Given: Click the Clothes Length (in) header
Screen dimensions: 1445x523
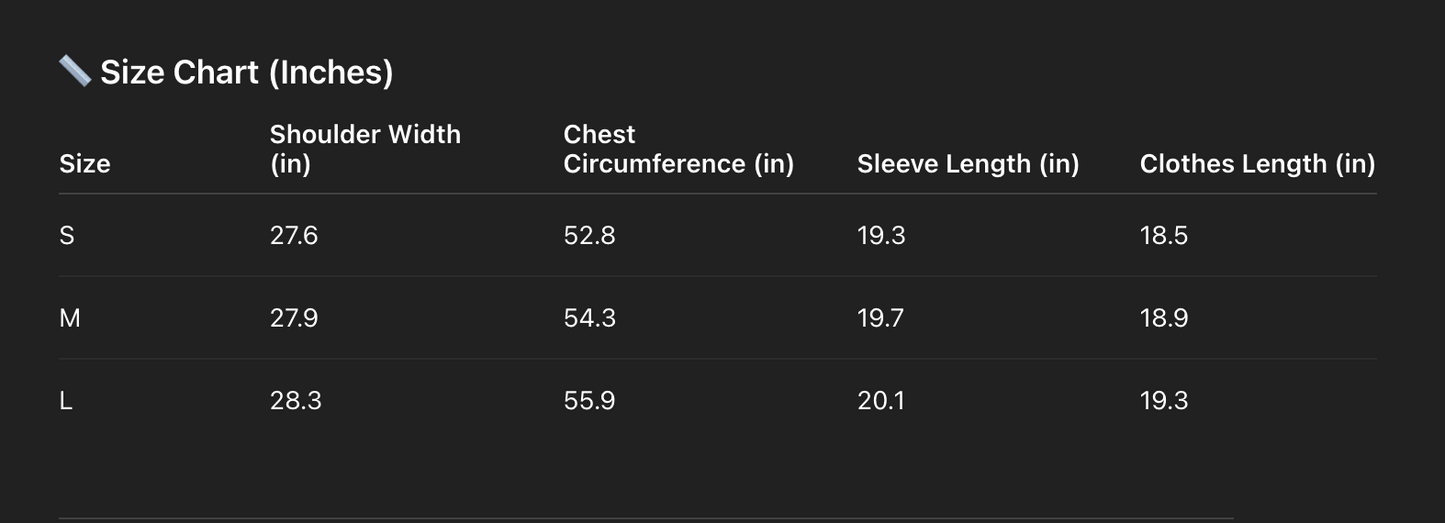Looking at the screenshot, I should 1257,164.
